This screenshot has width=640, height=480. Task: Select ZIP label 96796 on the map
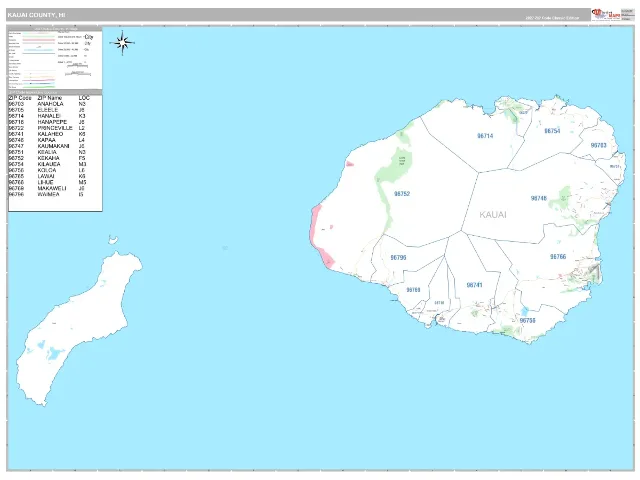398,258
